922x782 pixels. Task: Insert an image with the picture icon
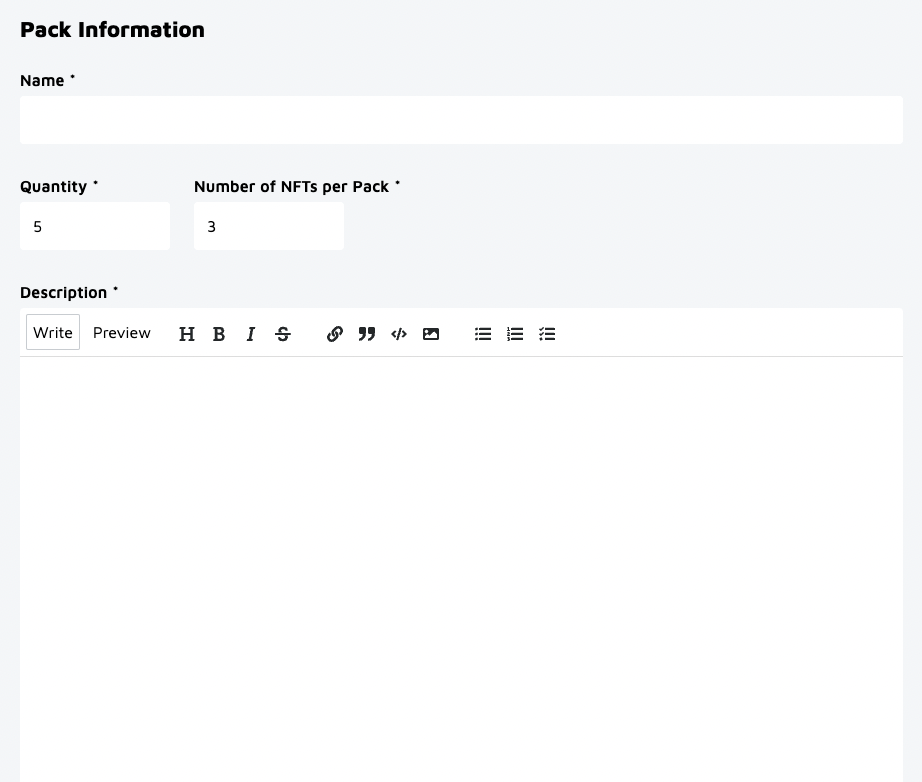(x=431, y=334)
